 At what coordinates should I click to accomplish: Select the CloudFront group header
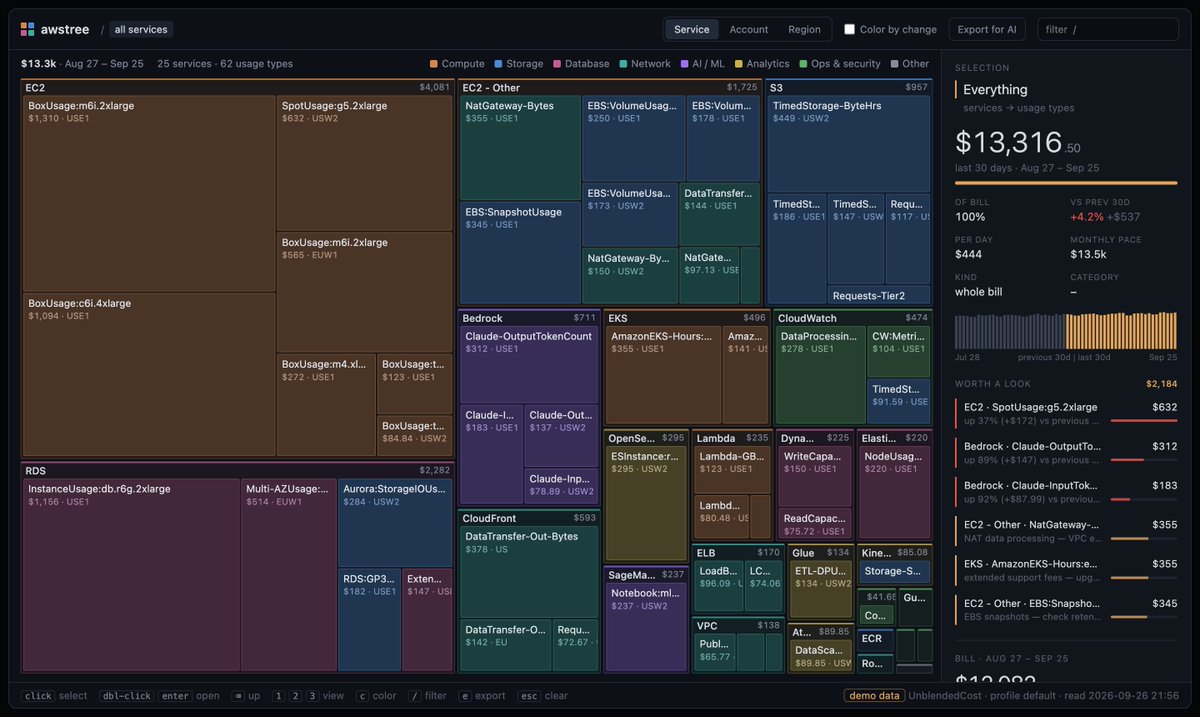point(530,518)
